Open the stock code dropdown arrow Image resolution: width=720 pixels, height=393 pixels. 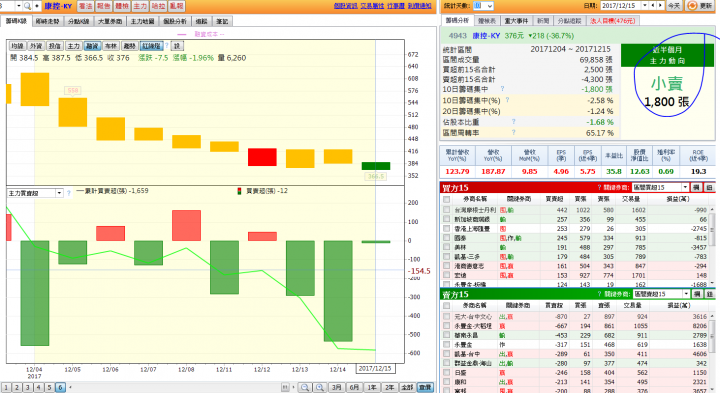coord(19,6)
